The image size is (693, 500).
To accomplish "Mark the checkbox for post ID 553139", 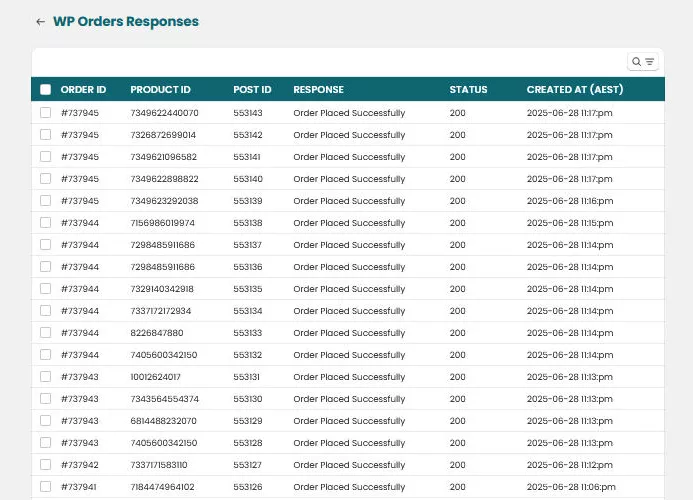I will click(x=46, y=201).
